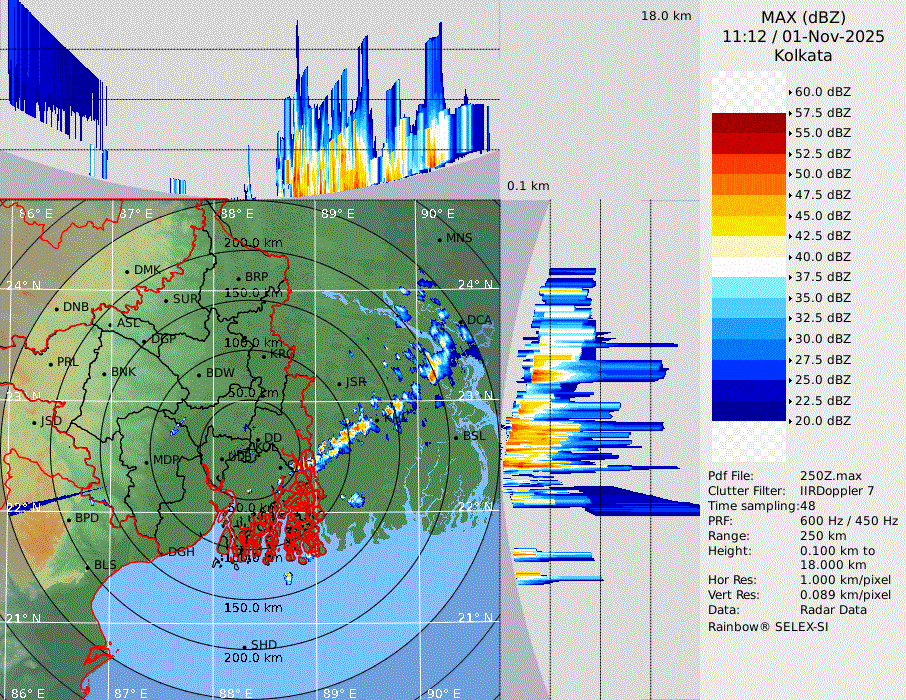The width and height of the screenshot is (906, 700).
Task: Click the 200.0 km range ring label near SHD
Action: coord(252,658)
